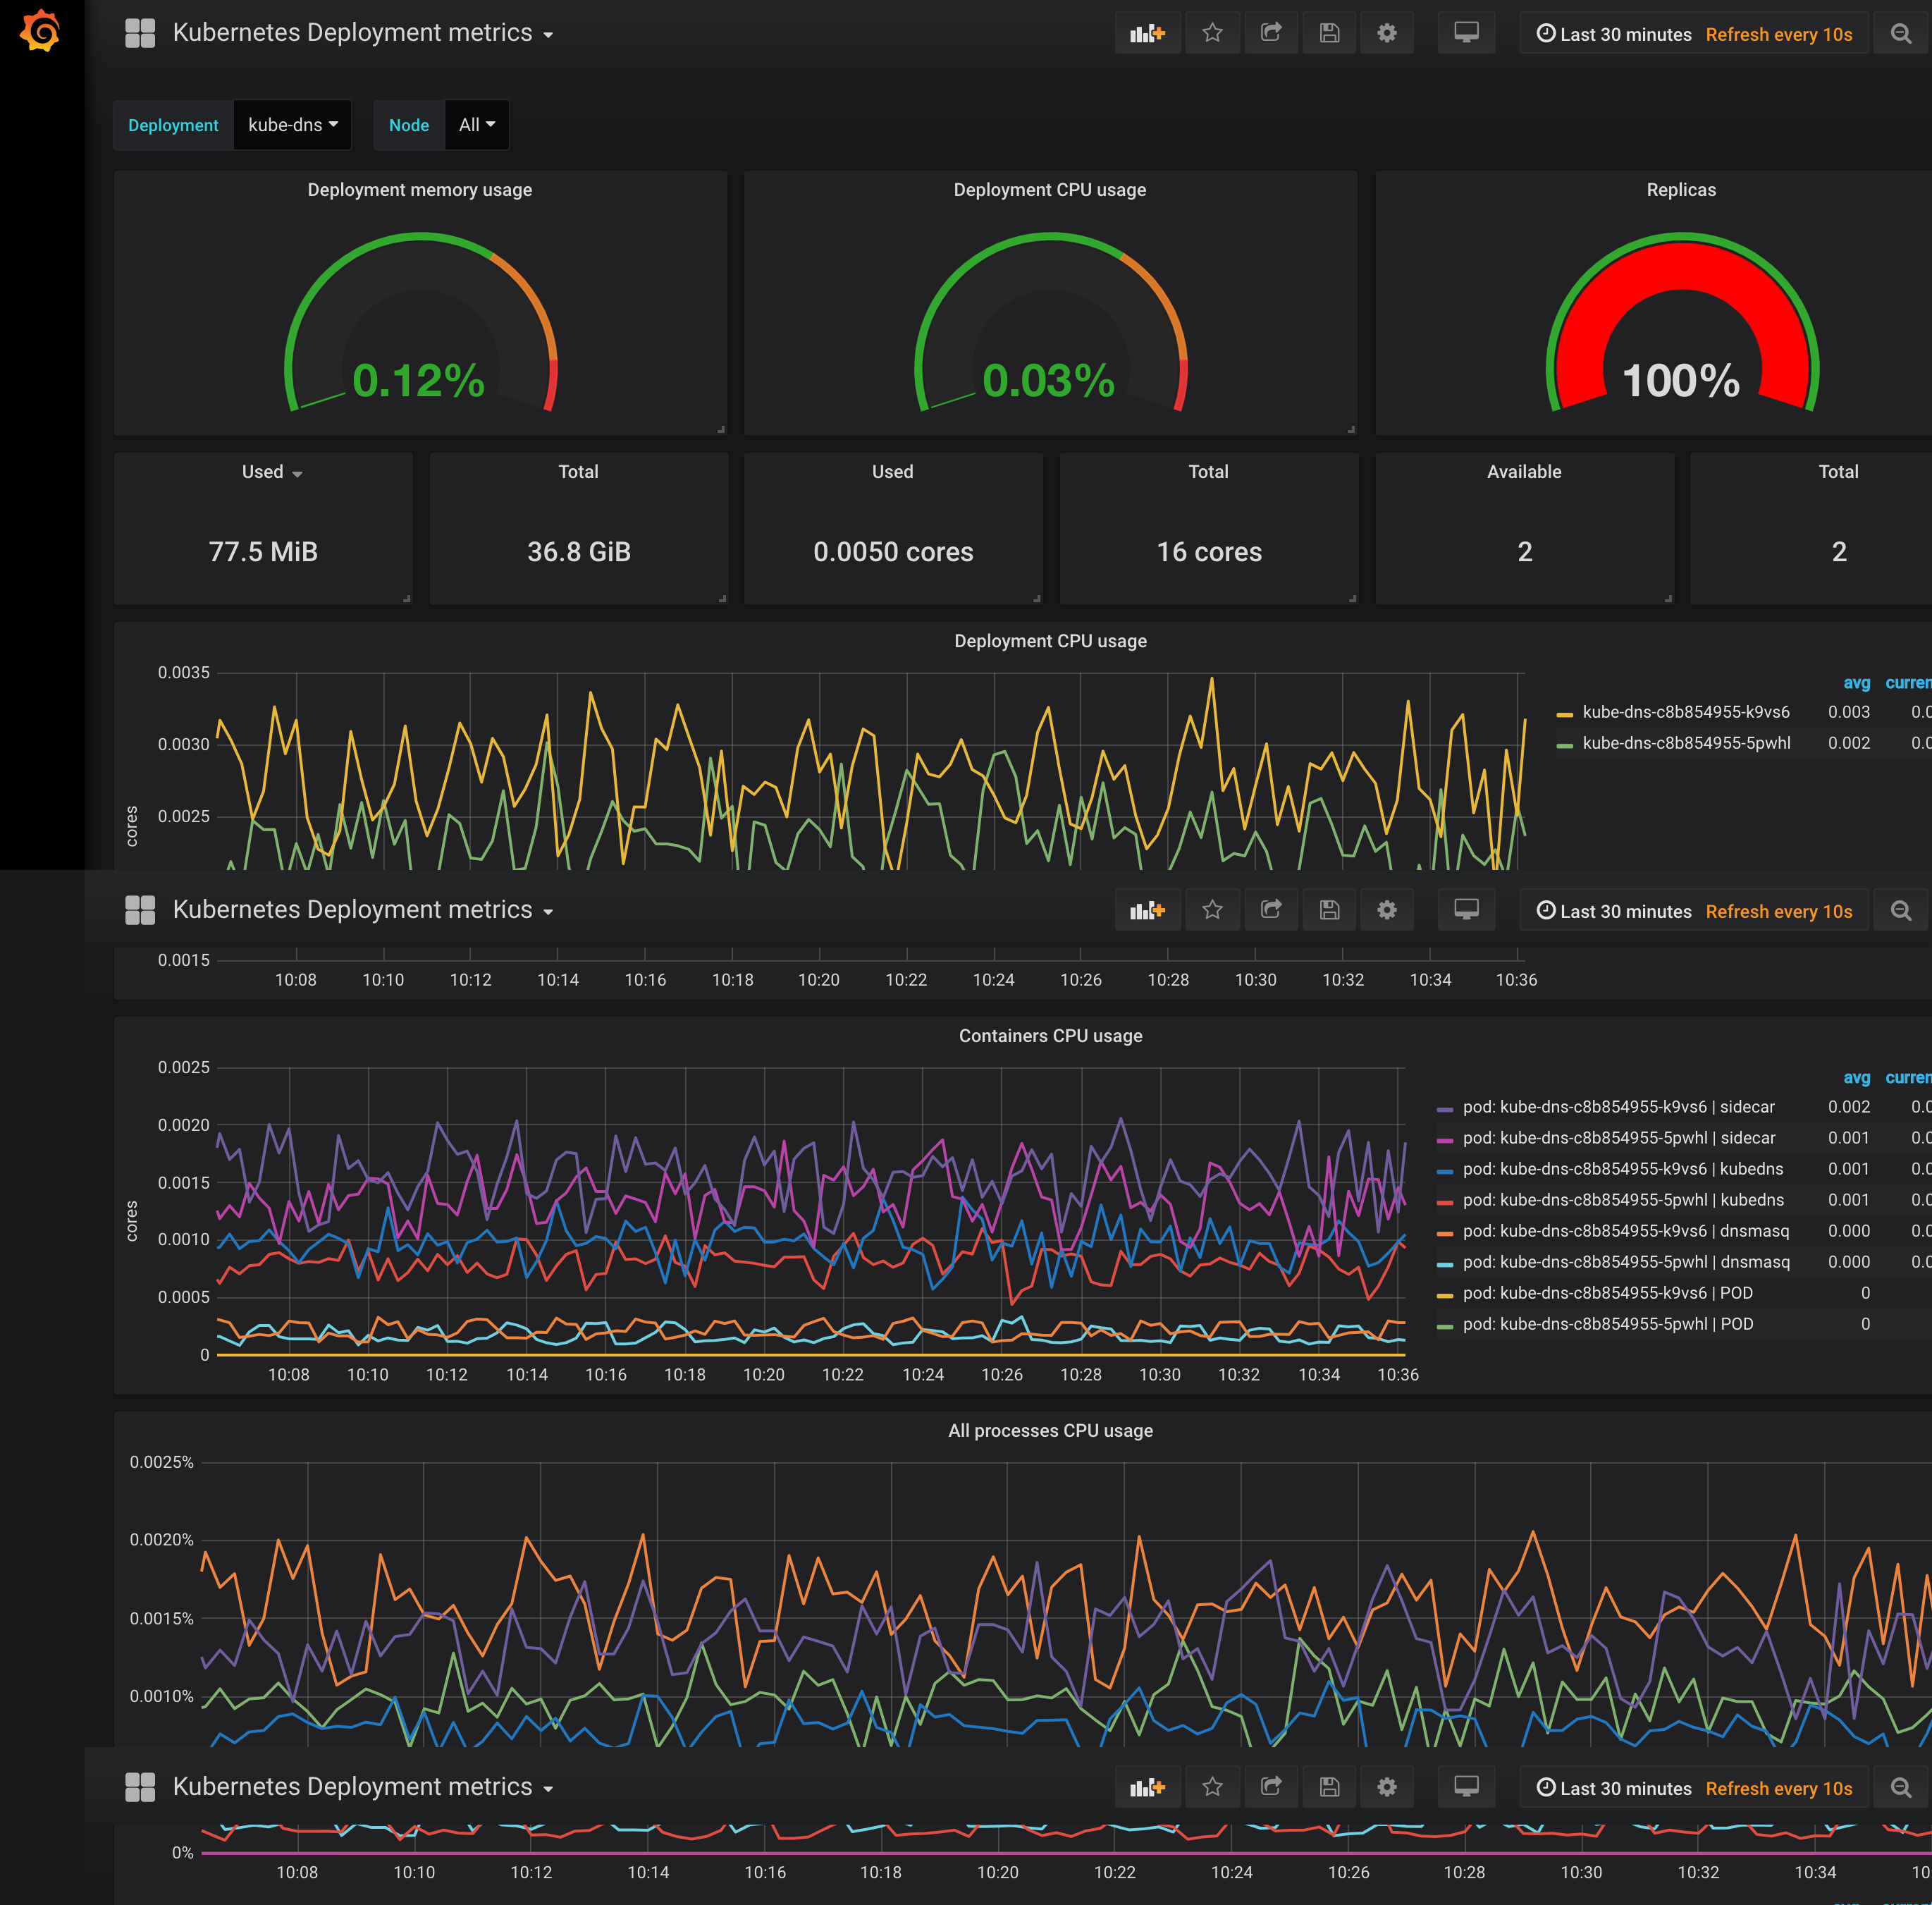Click Save floppy icon in bottom toolbar
Screen dimensions: 1932x1905
point(1329,1787)
